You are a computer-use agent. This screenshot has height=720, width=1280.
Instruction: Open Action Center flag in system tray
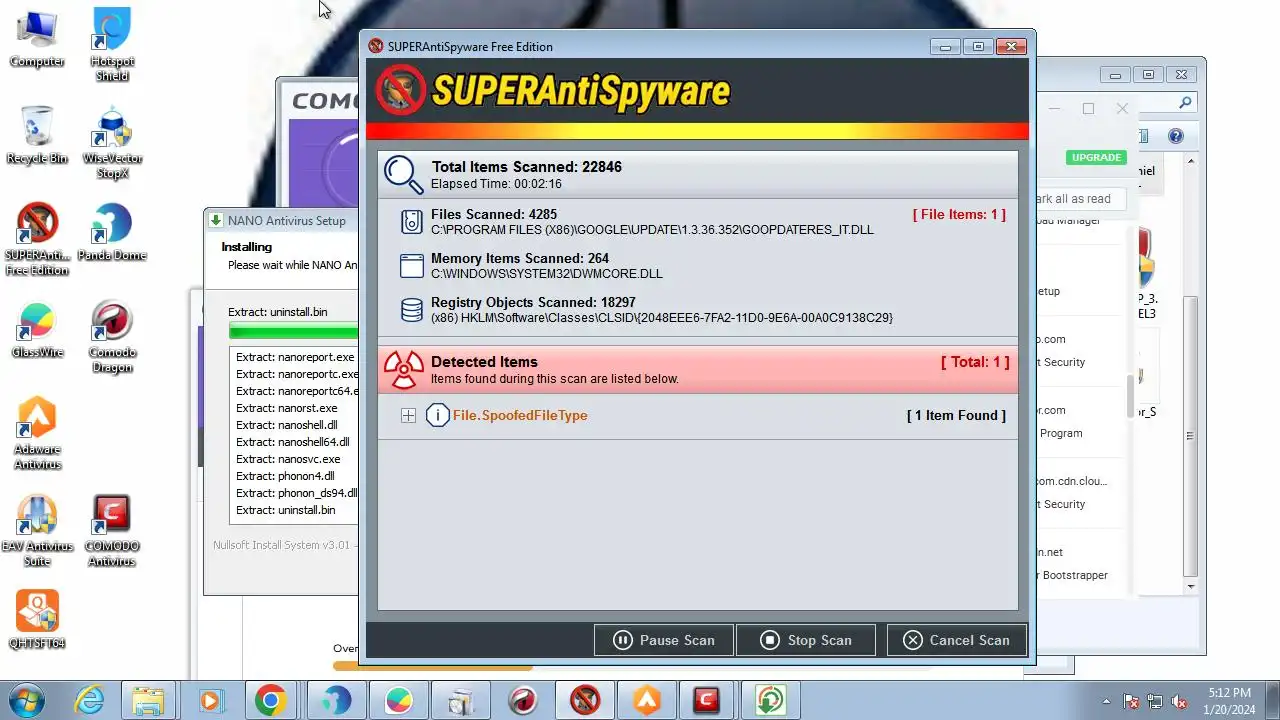pos(1132,701)
